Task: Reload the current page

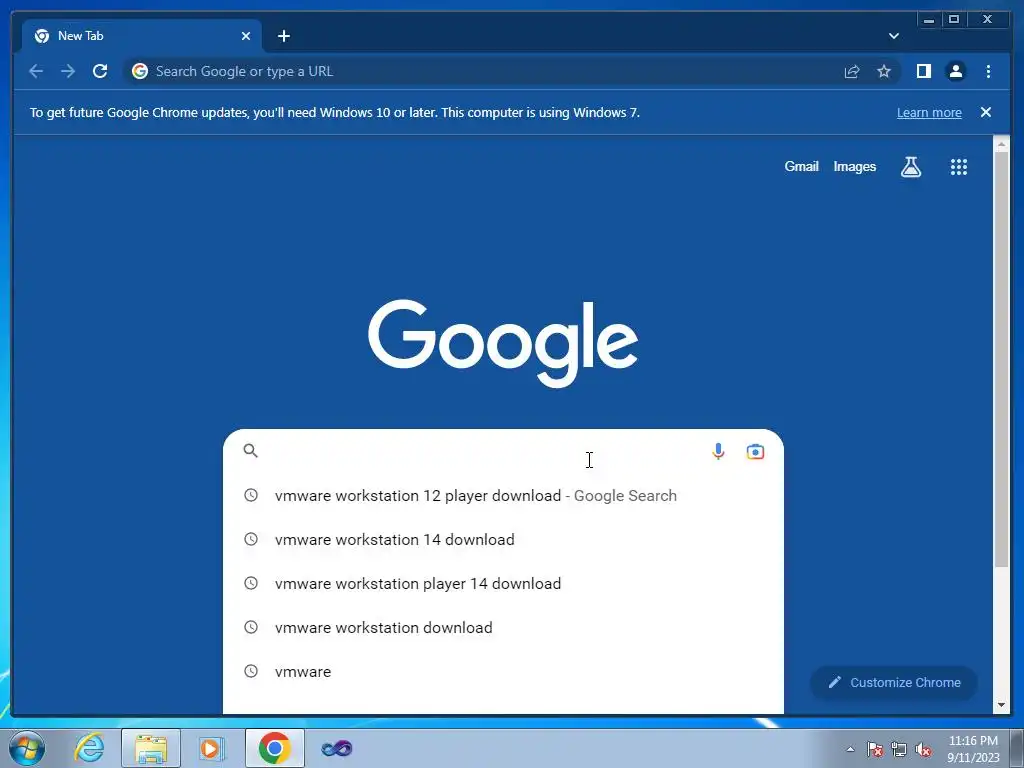Action: pyautogui.click(x=100, y=71)
